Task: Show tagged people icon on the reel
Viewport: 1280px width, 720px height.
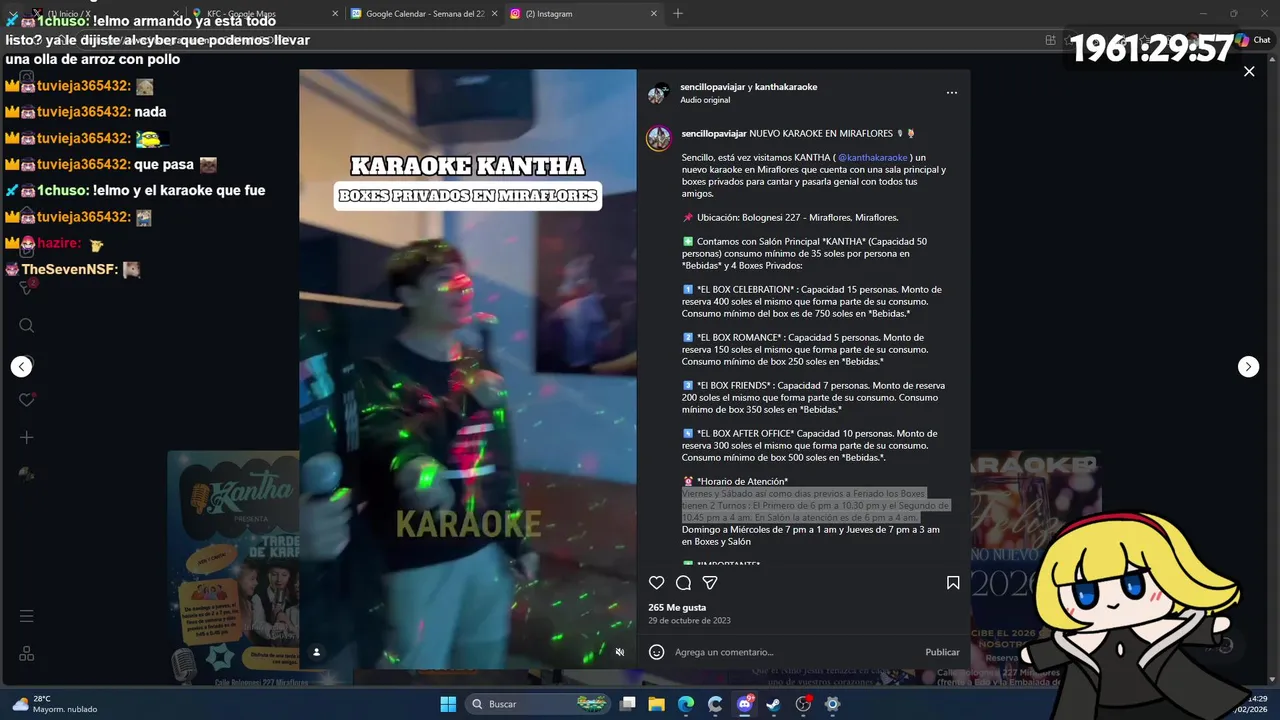Action: tap(316, 652)
